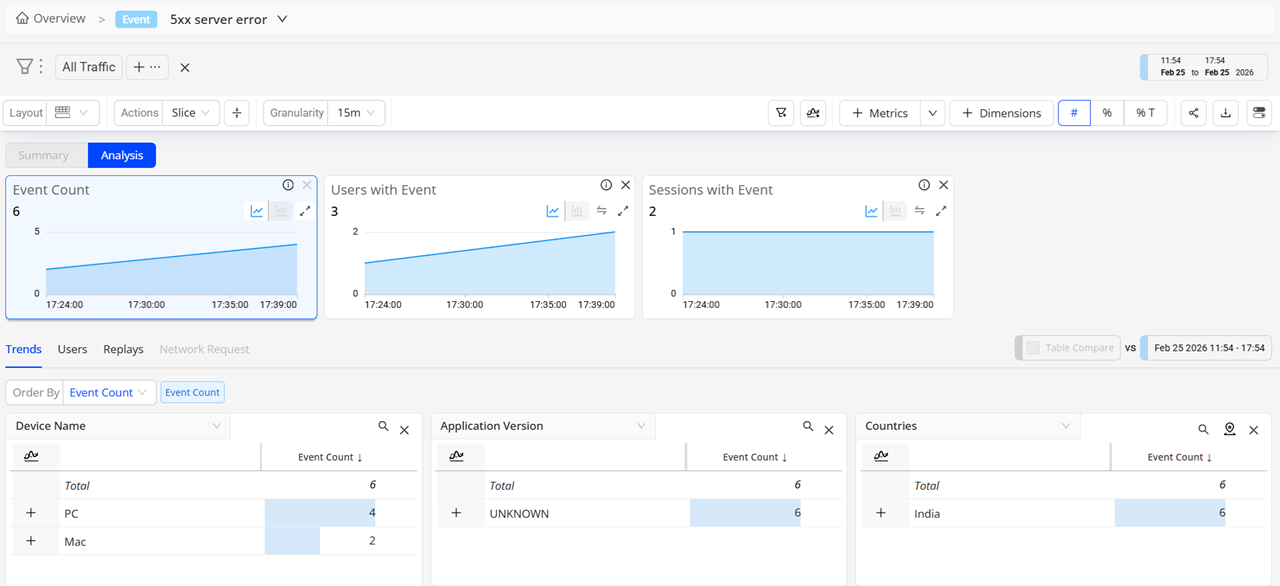
Task: Click the download icon in the toolbar
Action: click(1225, 113)
